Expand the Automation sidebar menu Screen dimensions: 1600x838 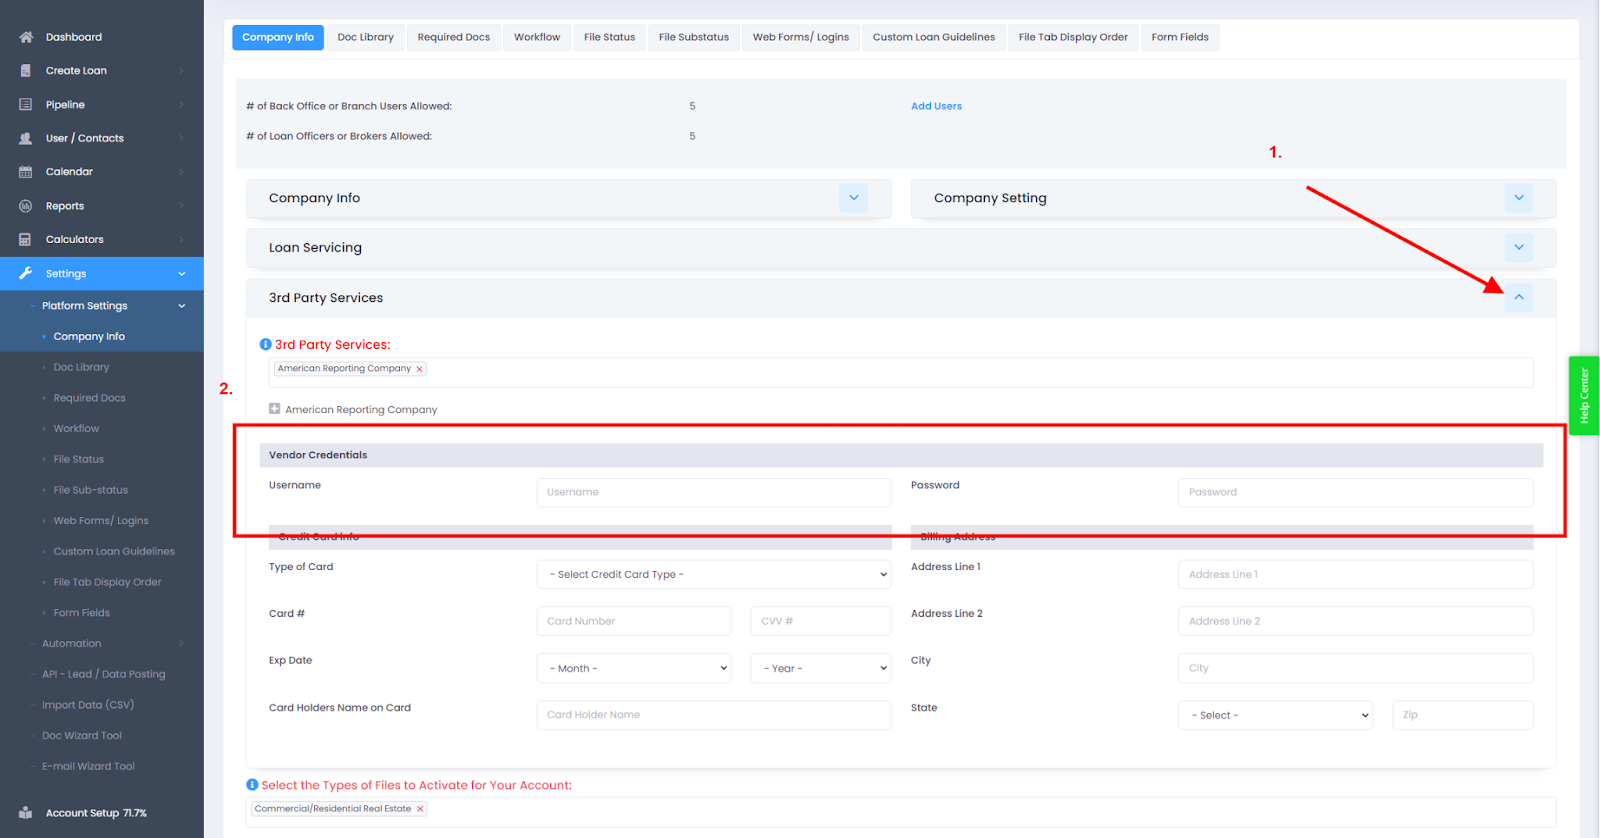point(182,644)
